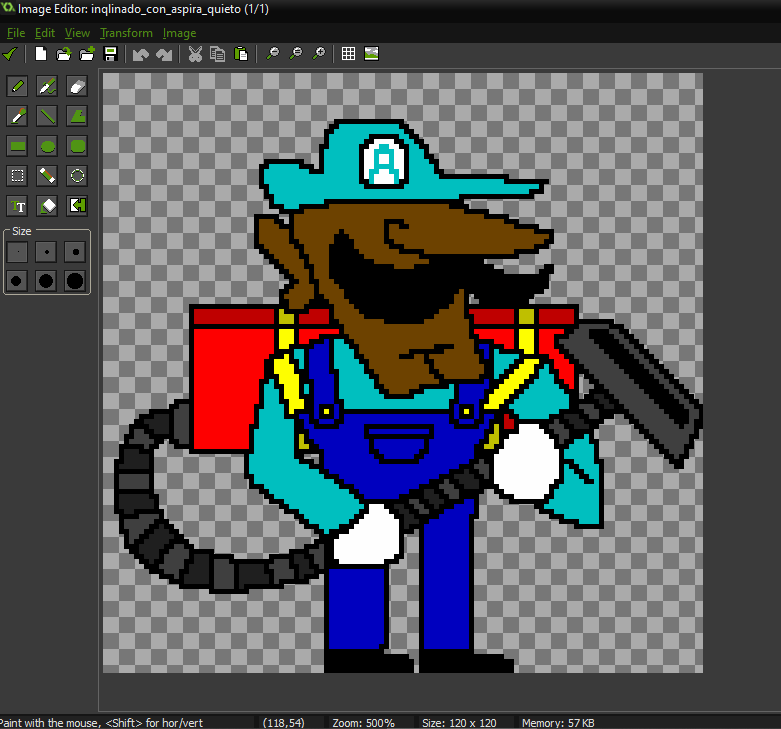Viewport: 781px width, 729px height.
Task: Toggle the landscape picture icon in toolbar
Action: pyautogui.click(x=372, y=53)
